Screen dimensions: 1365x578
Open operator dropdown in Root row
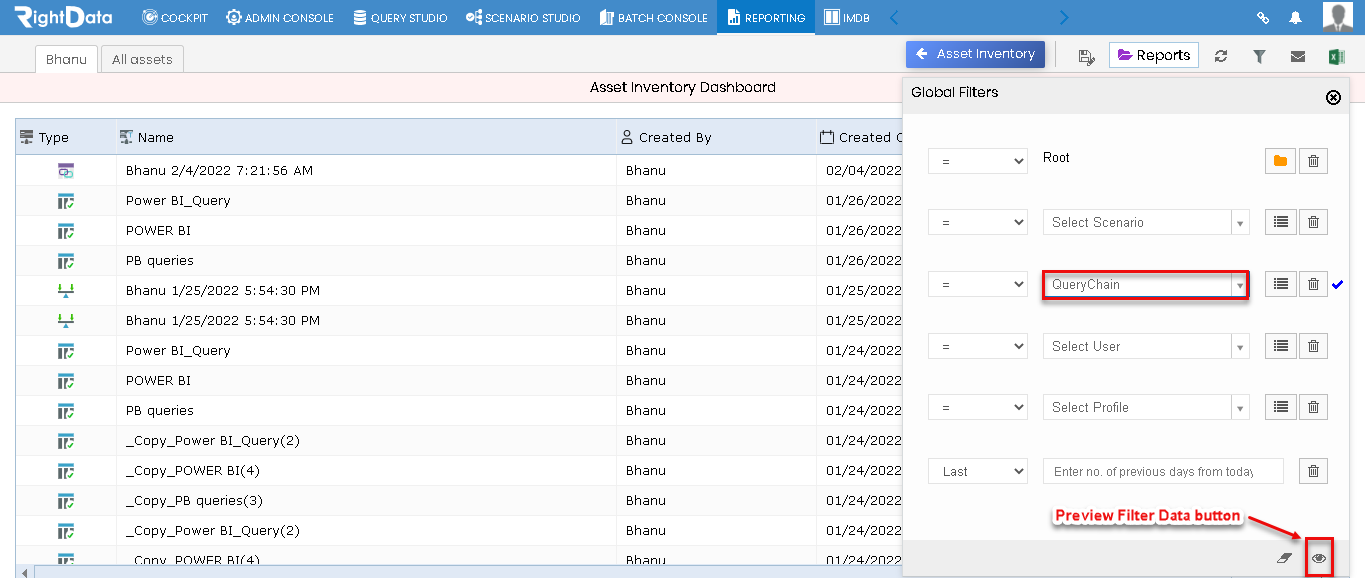click(978, 161)
